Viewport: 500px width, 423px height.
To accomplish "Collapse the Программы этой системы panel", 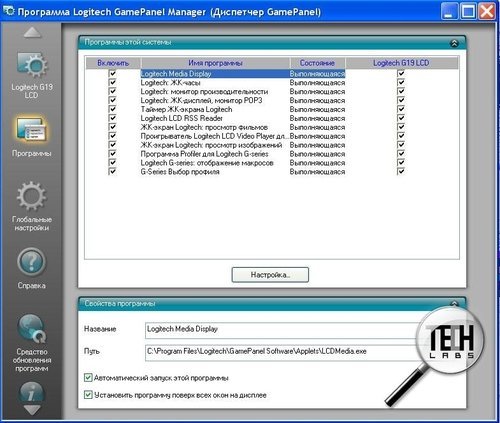I will (454, 43).
